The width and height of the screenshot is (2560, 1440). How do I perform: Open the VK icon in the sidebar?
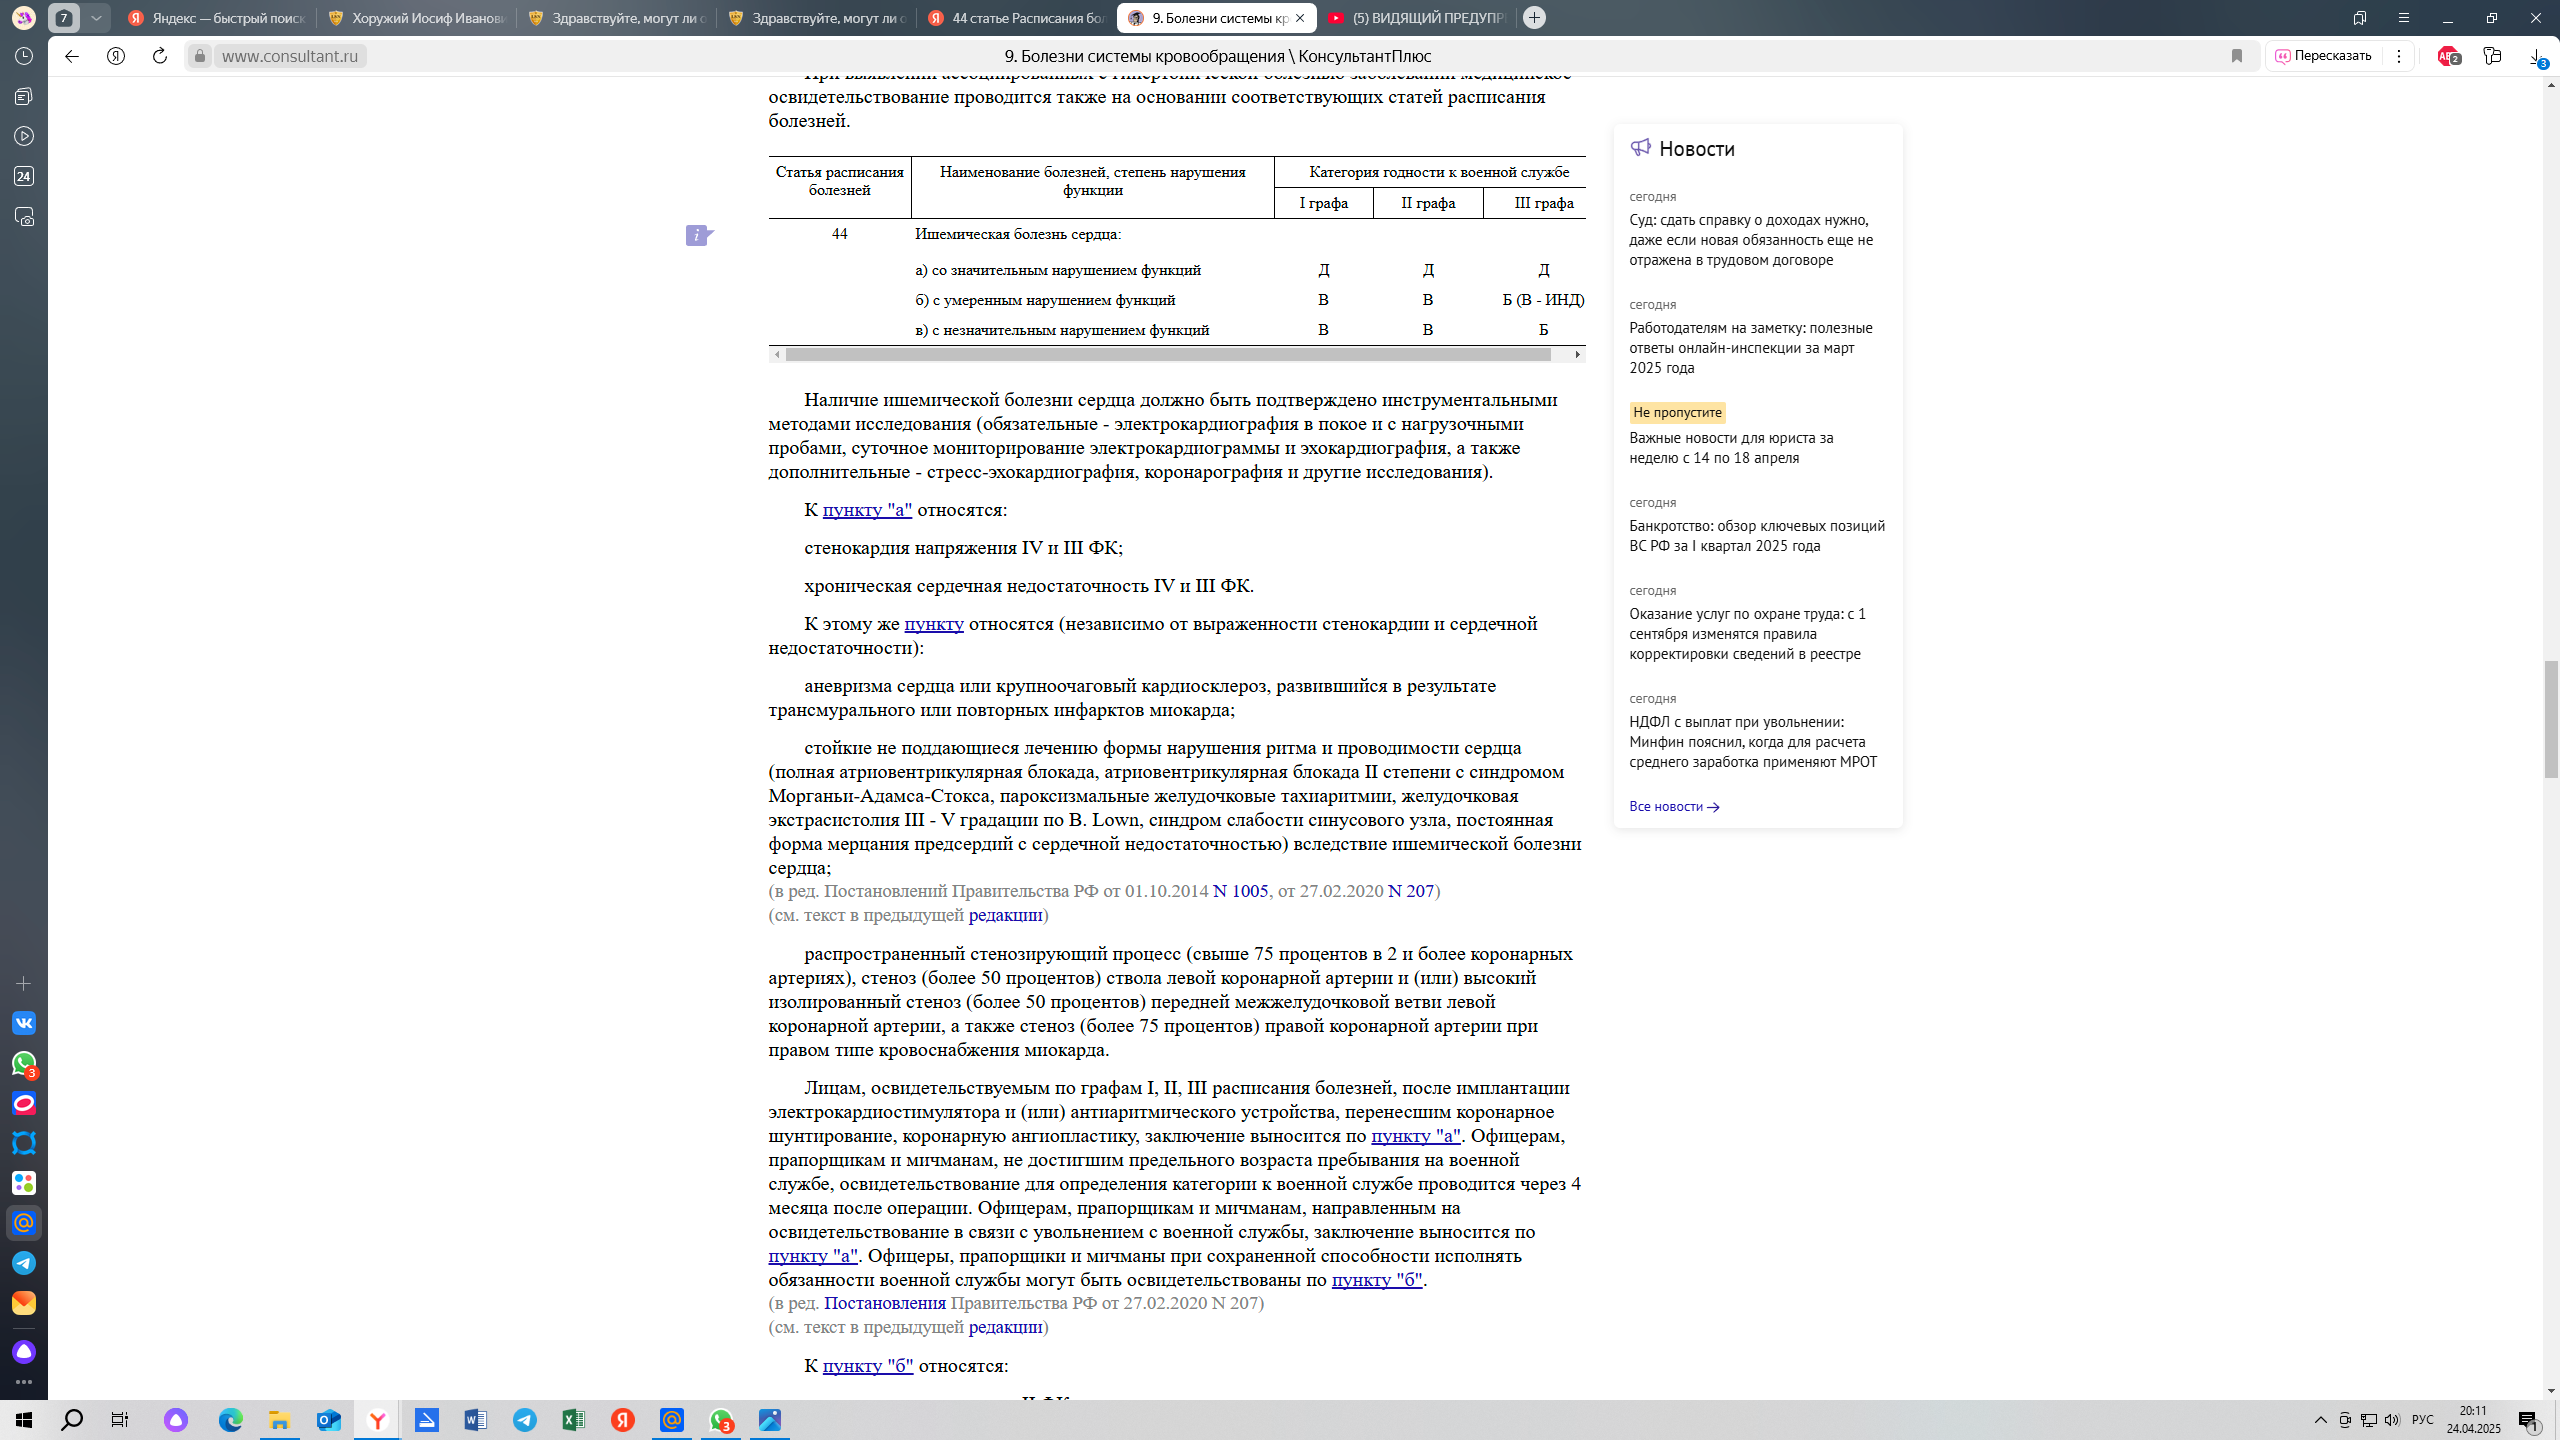pos(24,1023)
